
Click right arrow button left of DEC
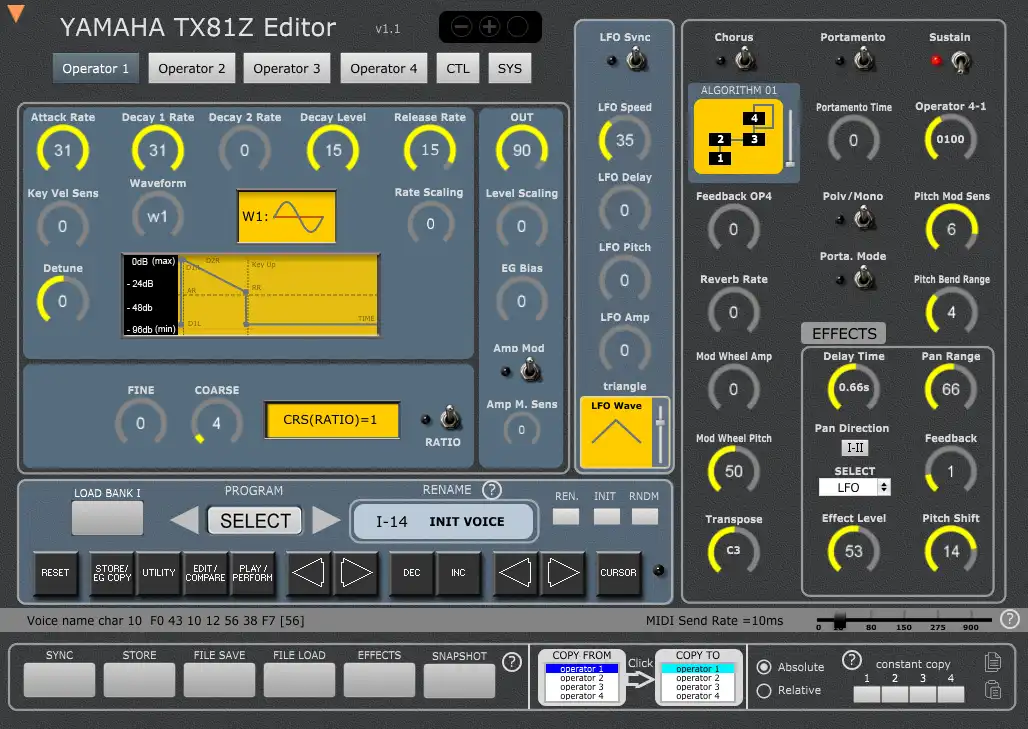tap(356, 573)
